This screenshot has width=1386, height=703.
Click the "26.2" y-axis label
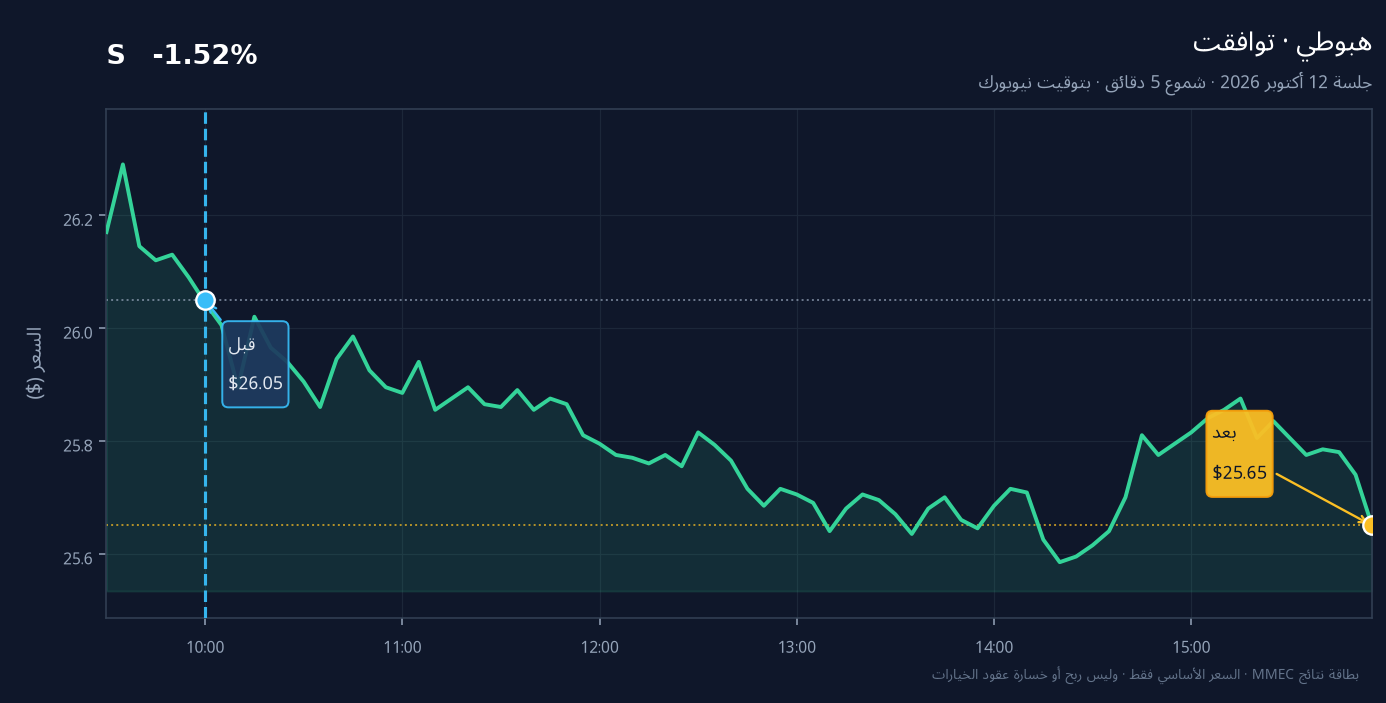(x=78, y=219)
